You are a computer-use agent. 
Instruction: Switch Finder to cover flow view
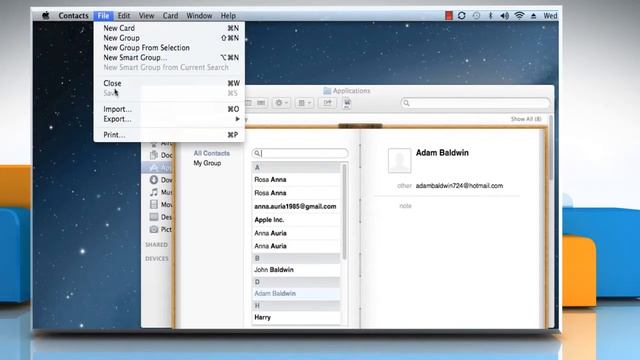pyautogui.click(x=261, y=103)
